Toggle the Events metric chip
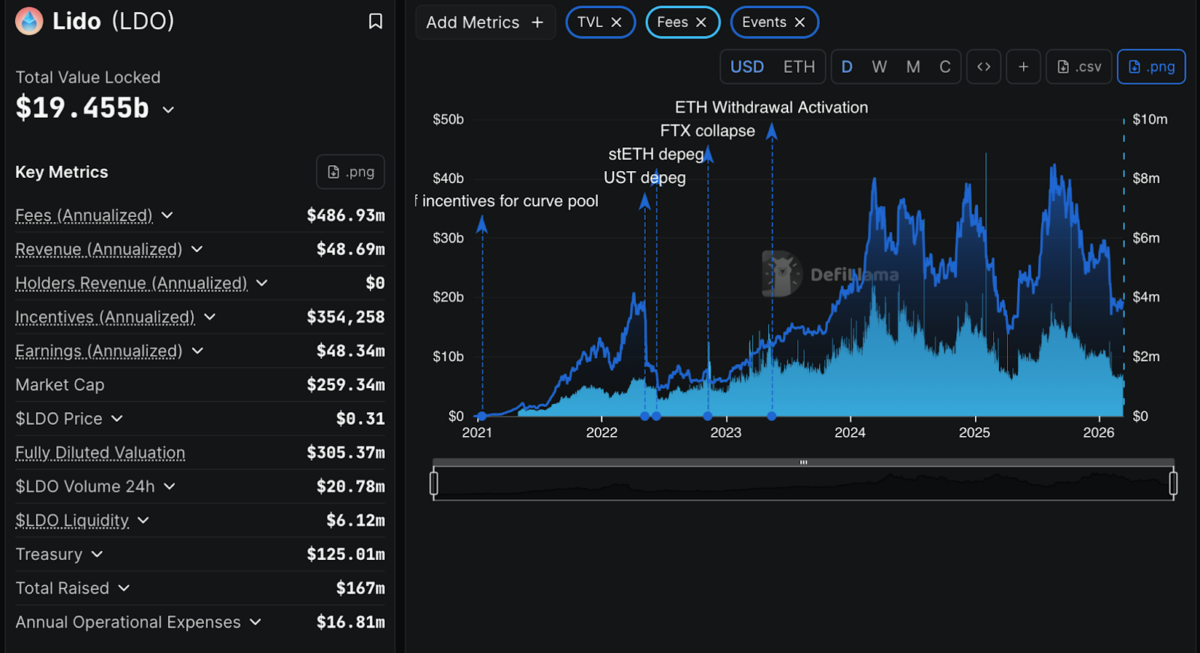The image size is (1200, 653). pyautogui.click(x=764, y=22)
